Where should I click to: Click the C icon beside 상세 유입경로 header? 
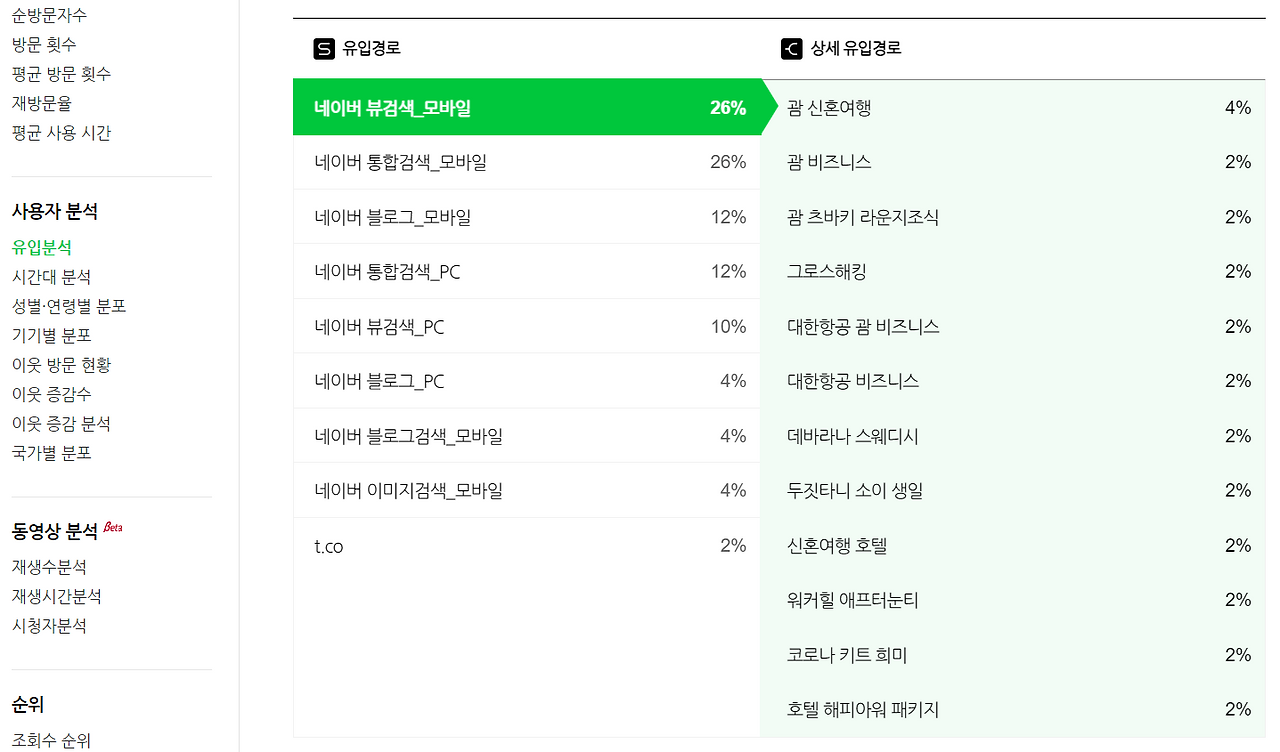pos(789,47)
